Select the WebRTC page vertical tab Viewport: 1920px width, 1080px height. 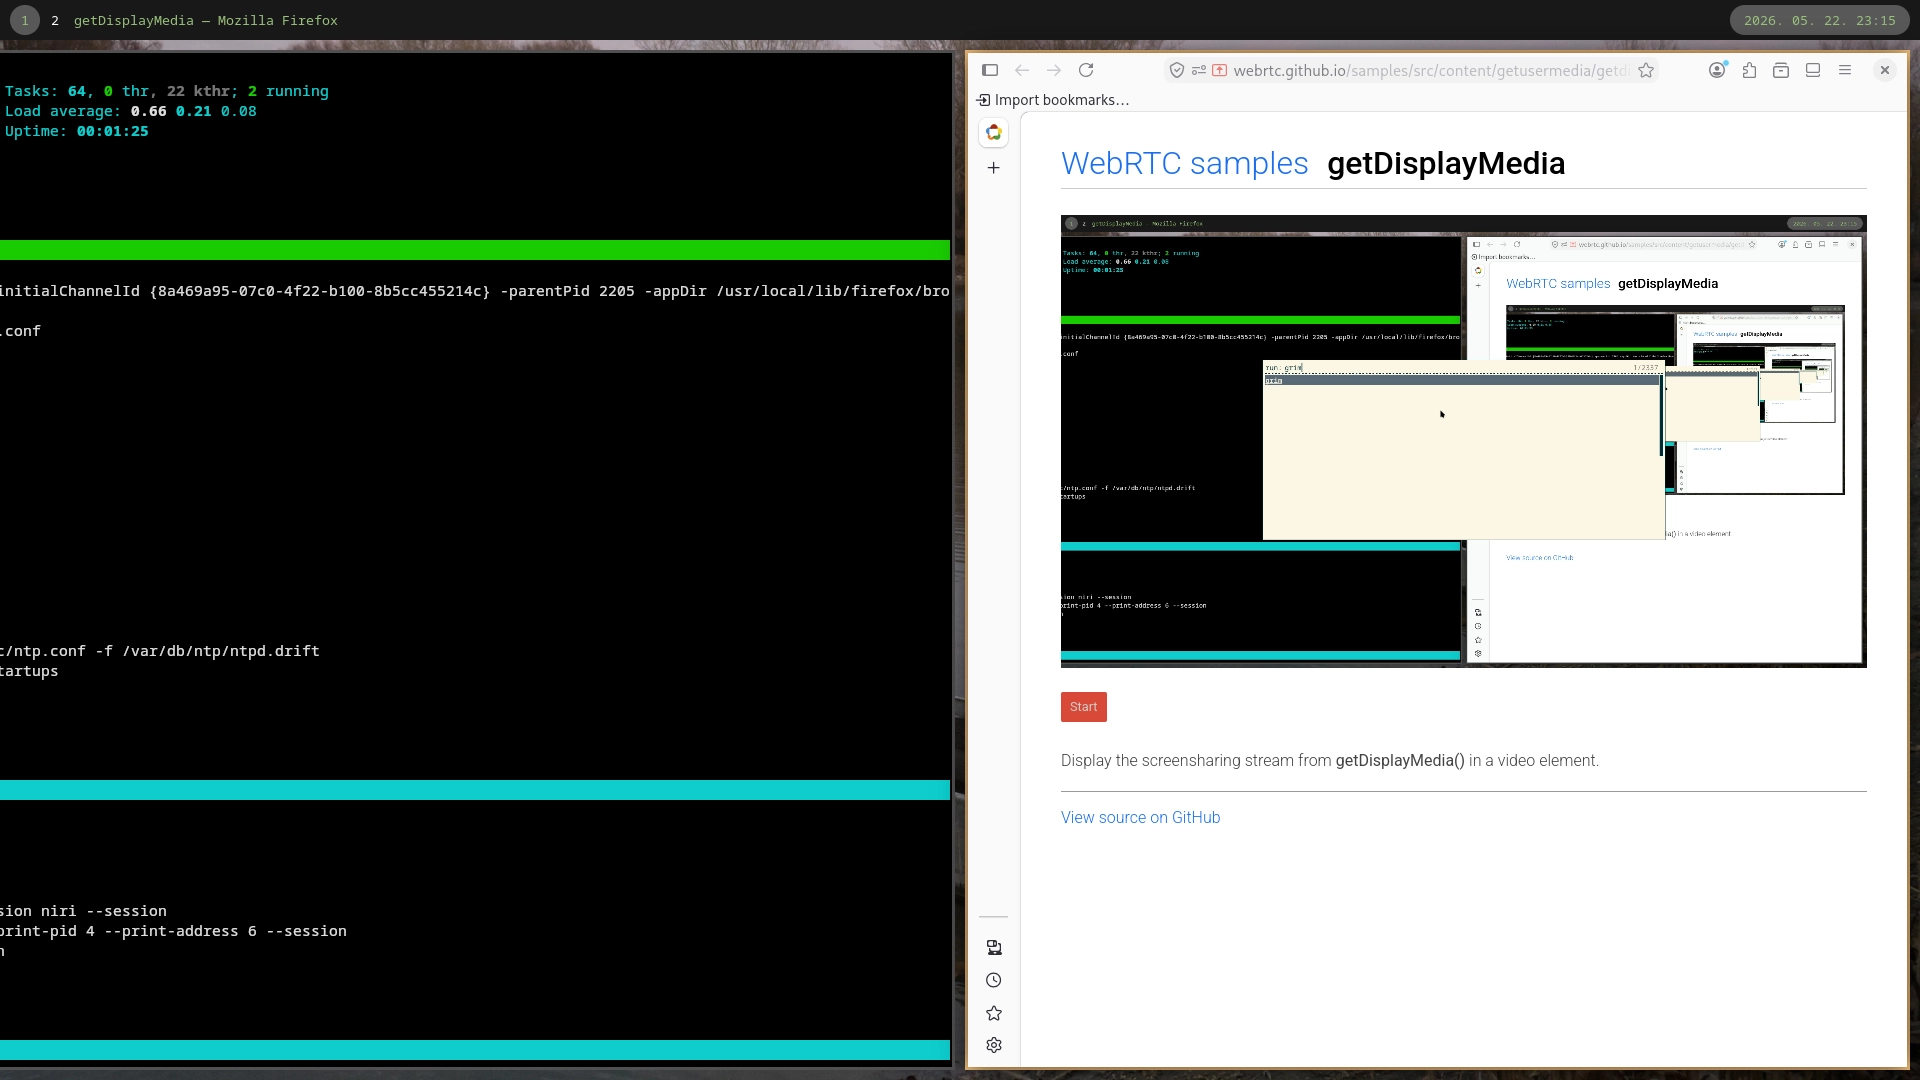click(994, 132)
